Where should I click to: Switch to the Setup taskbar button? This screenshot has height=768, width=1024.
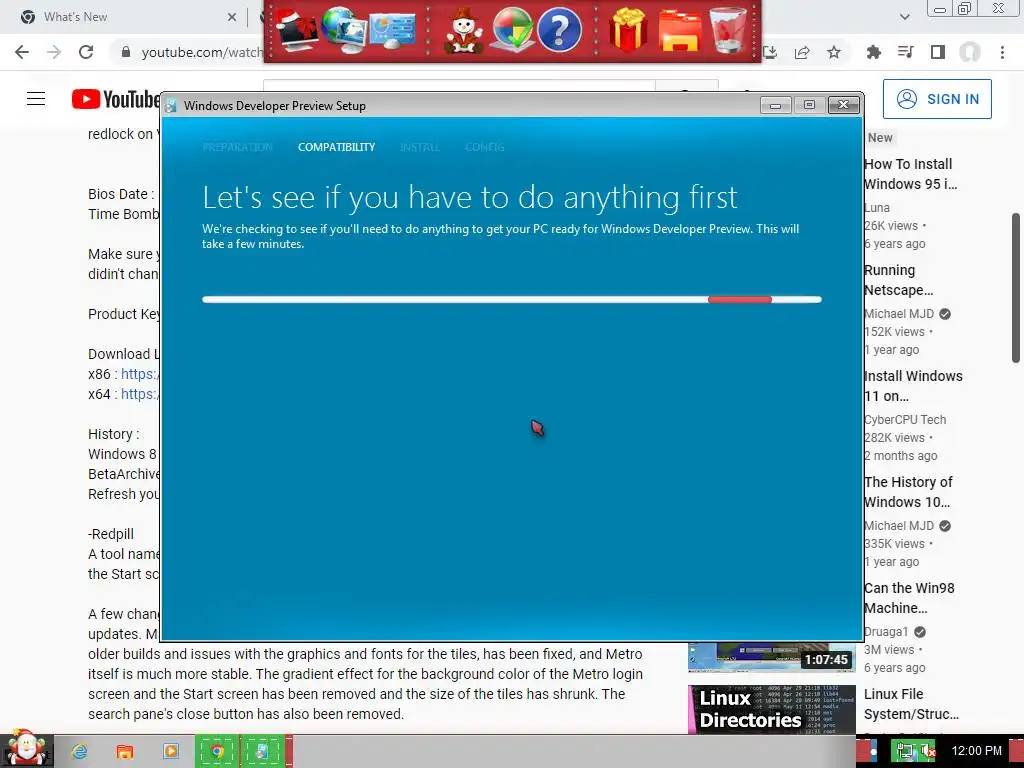pyautogui.click(x=263, y=752)
